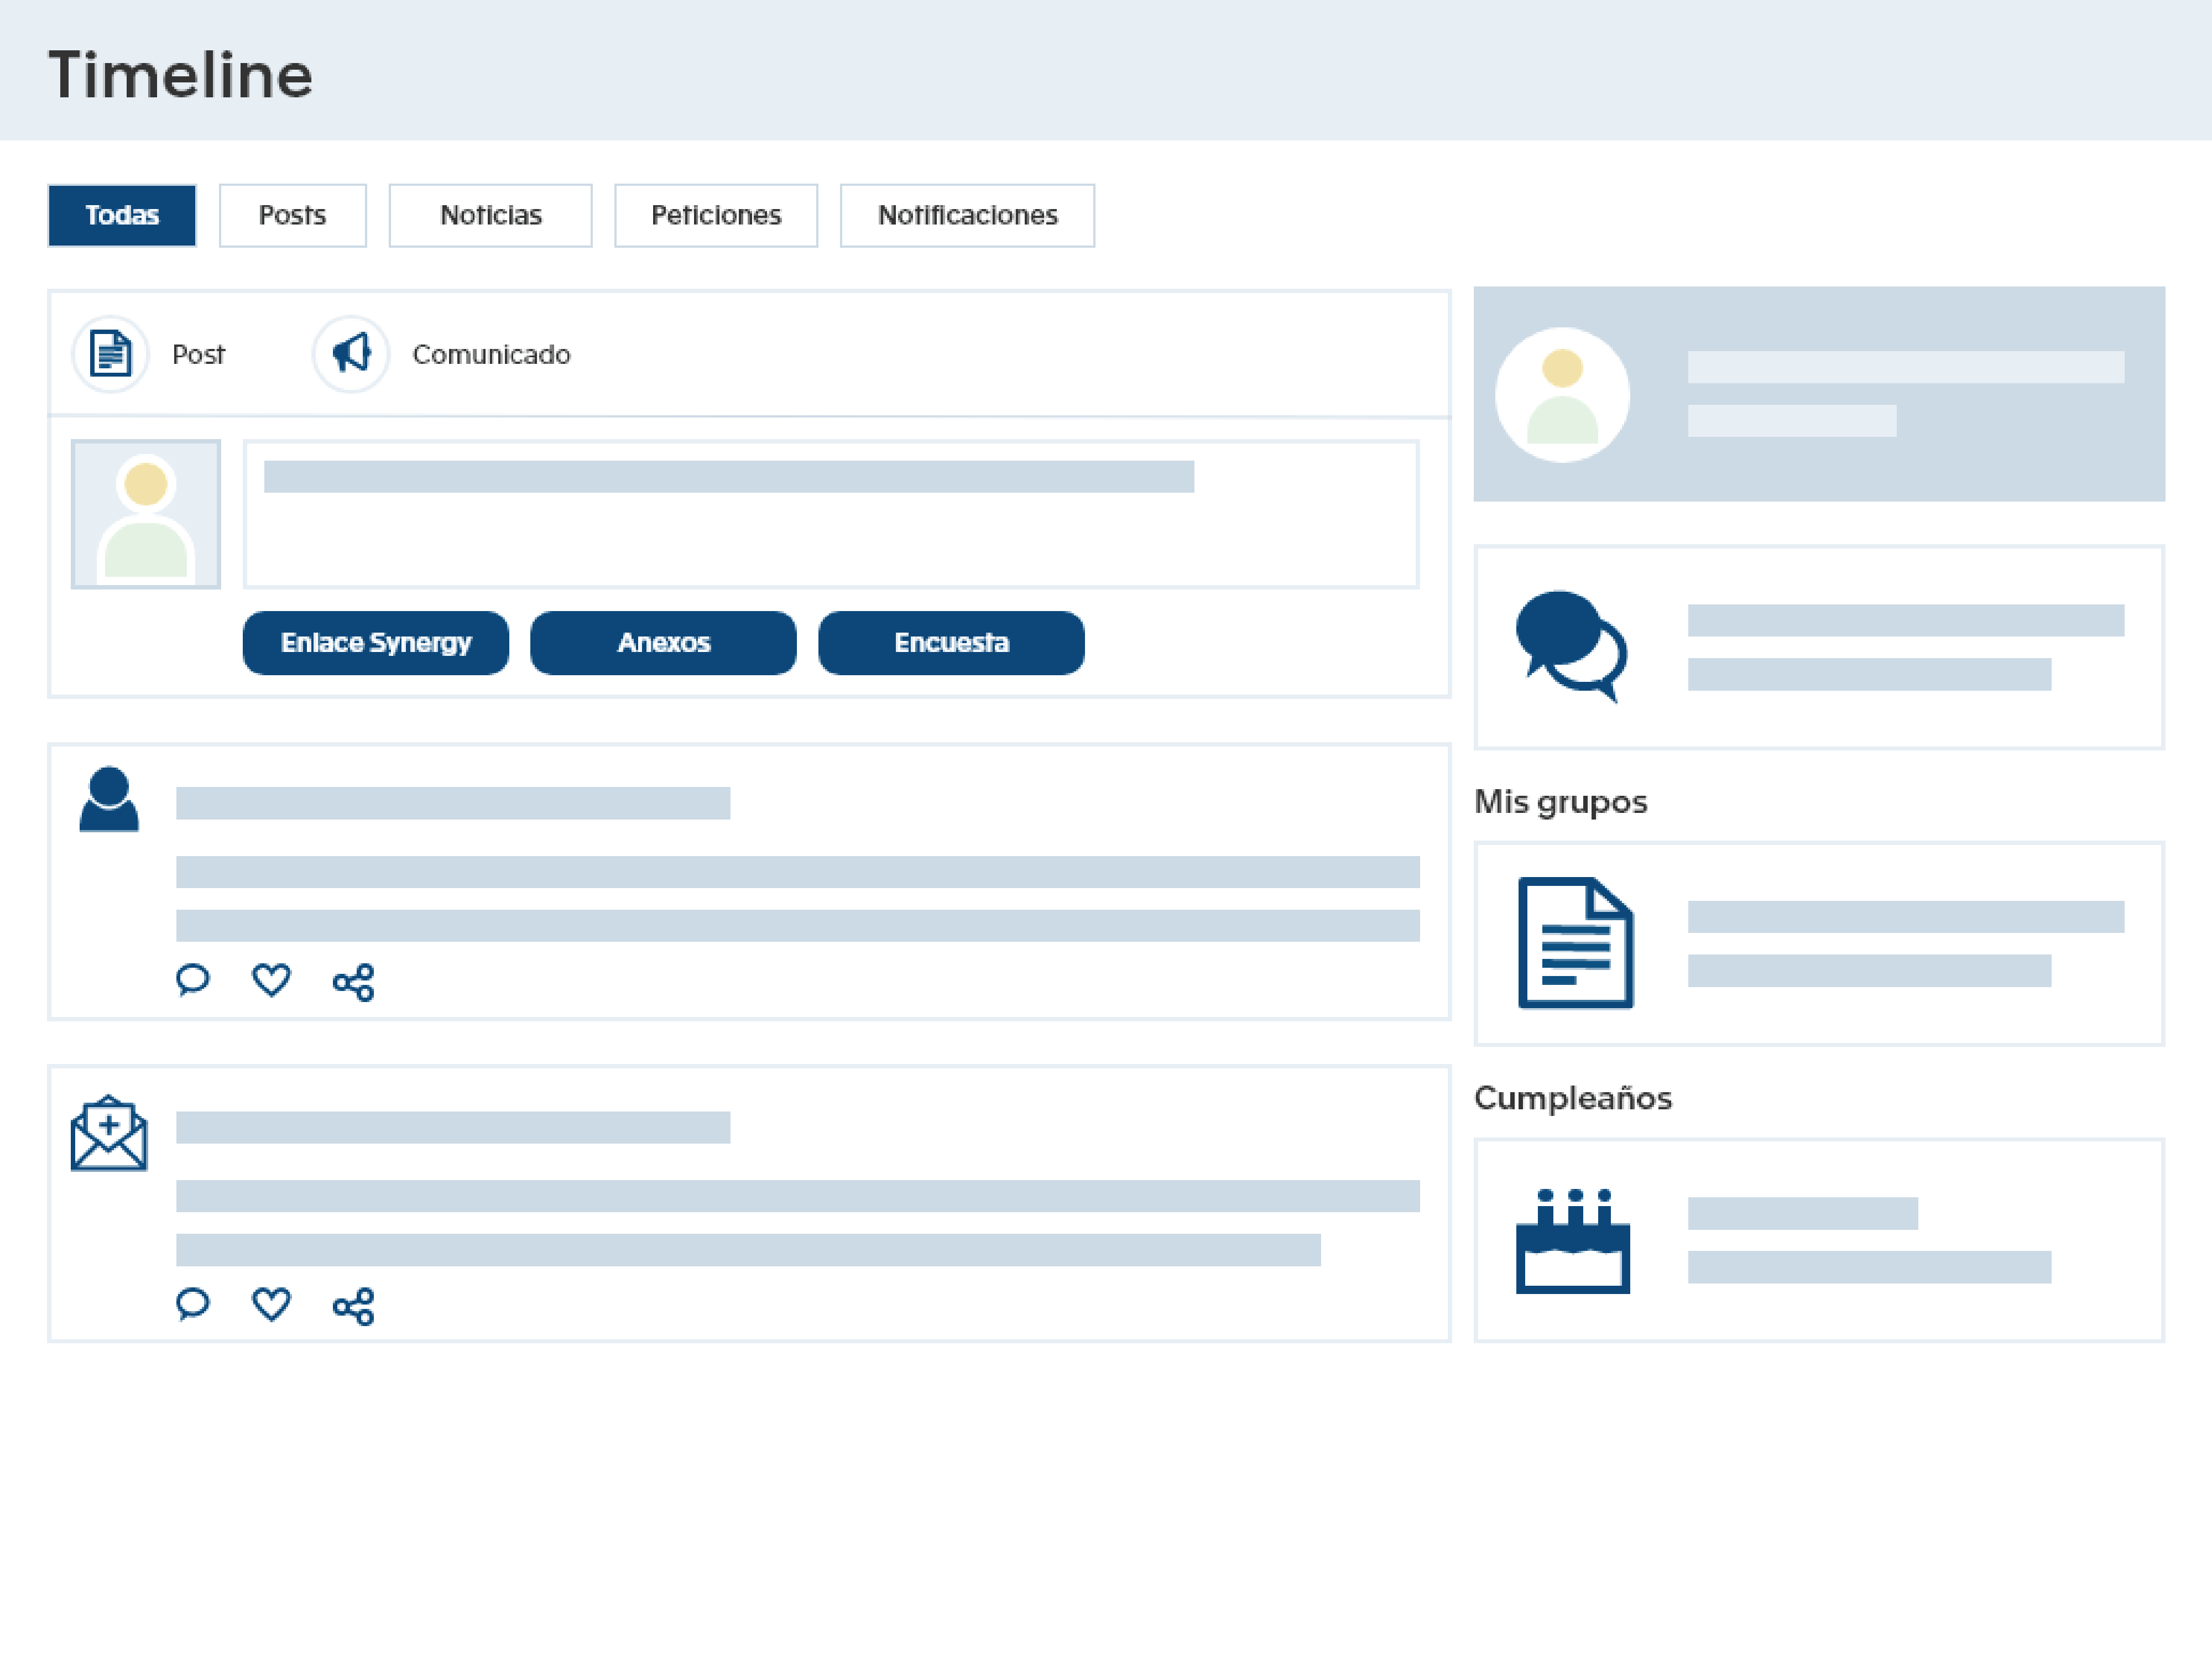This screenshot has width=2212, height=1659.
Task: Switch to the Noticias tab
Action: (x=490, y=214)
